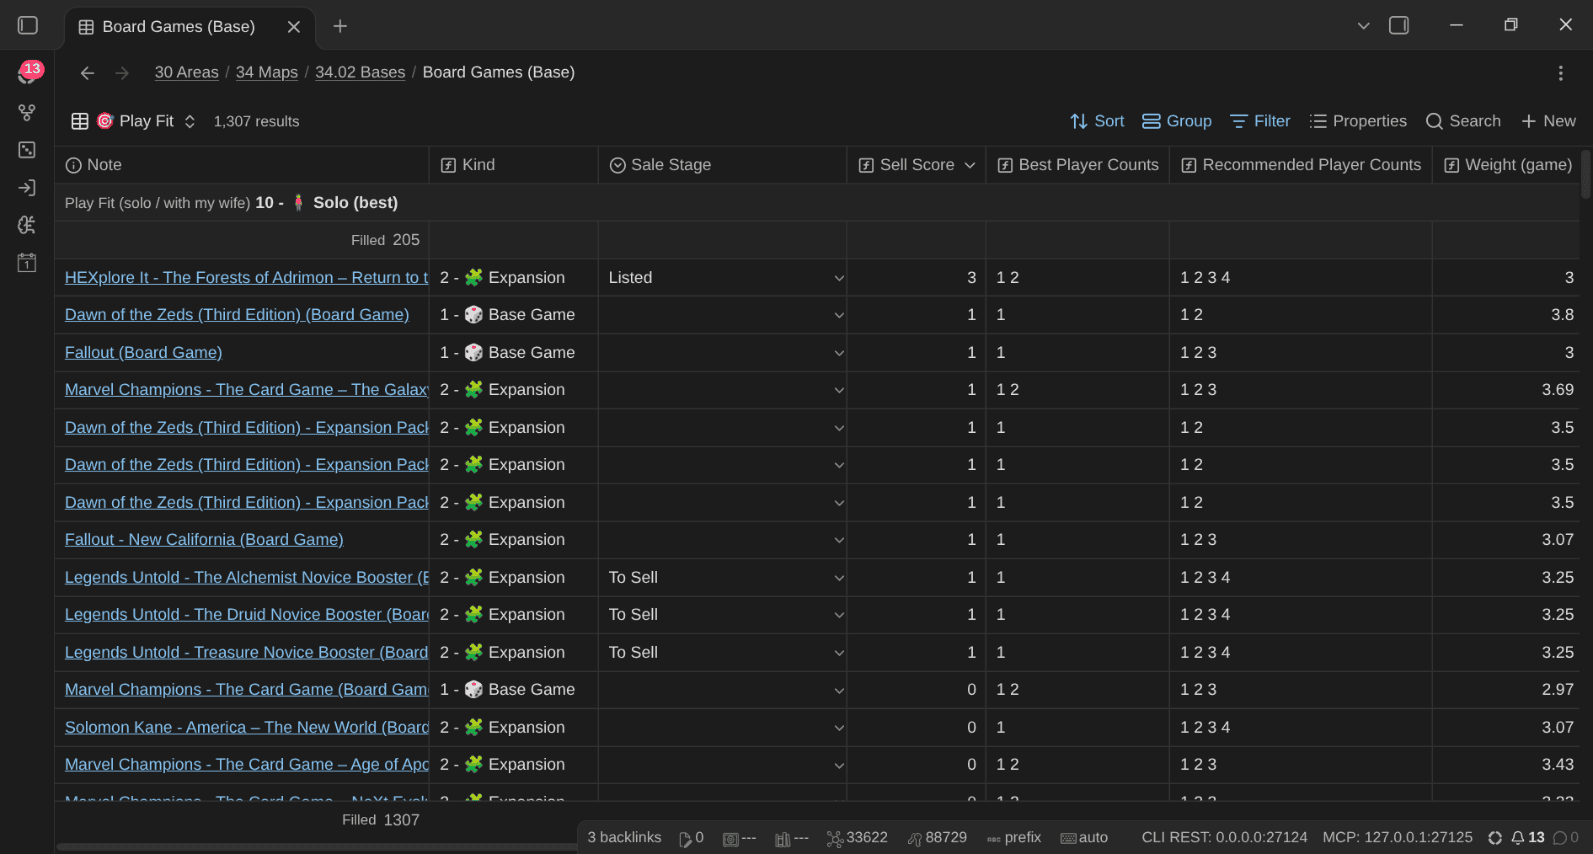
Task: Toggle the left sidebar panel icon
Action: [x=28, y=26]
